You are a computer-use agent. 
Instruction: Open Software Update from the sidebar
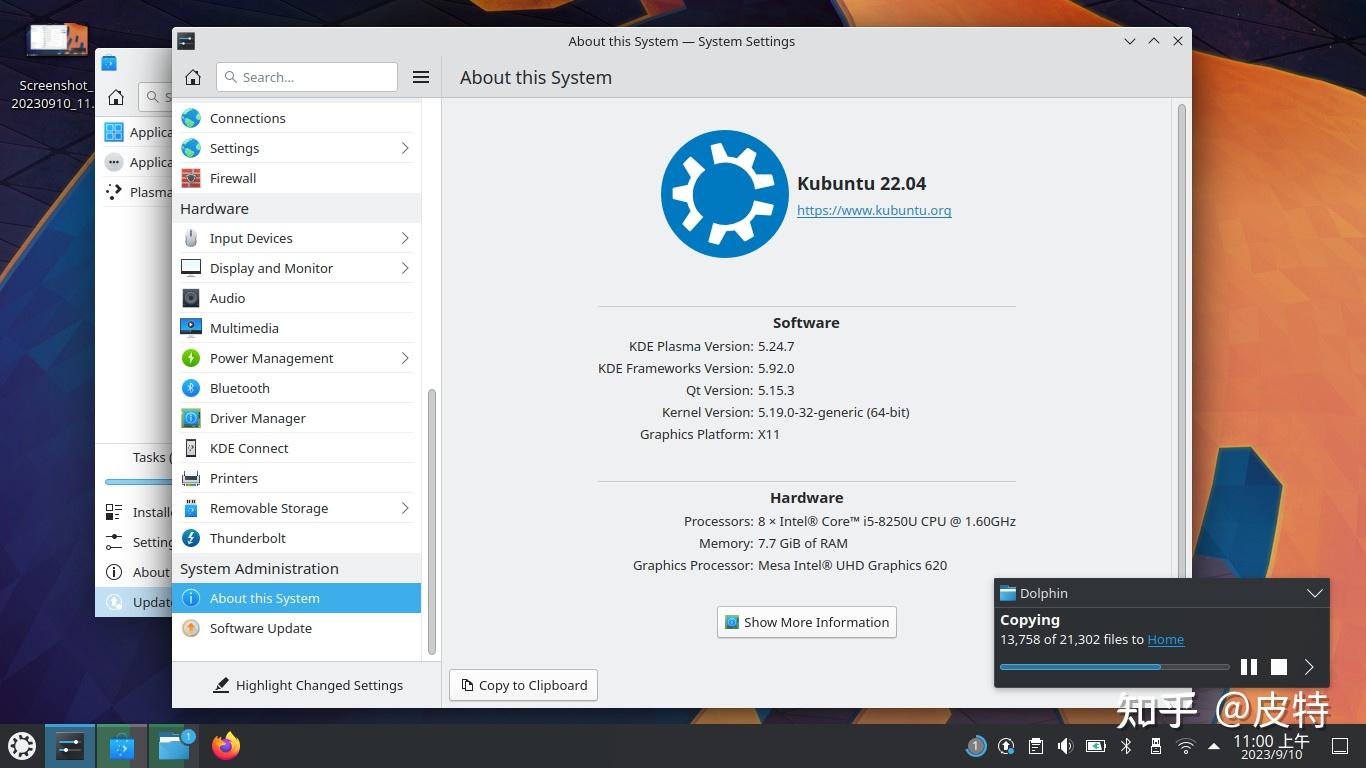coord(260,628)
